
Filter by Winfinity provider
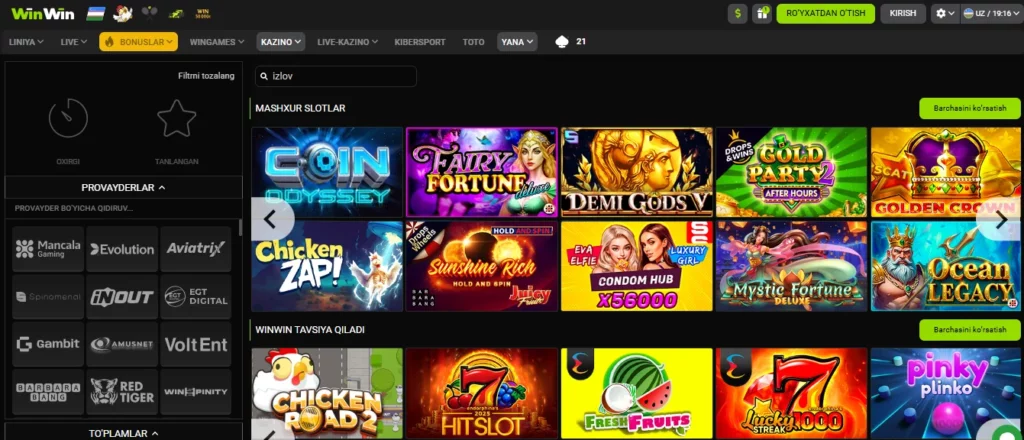tap(196, 392)
